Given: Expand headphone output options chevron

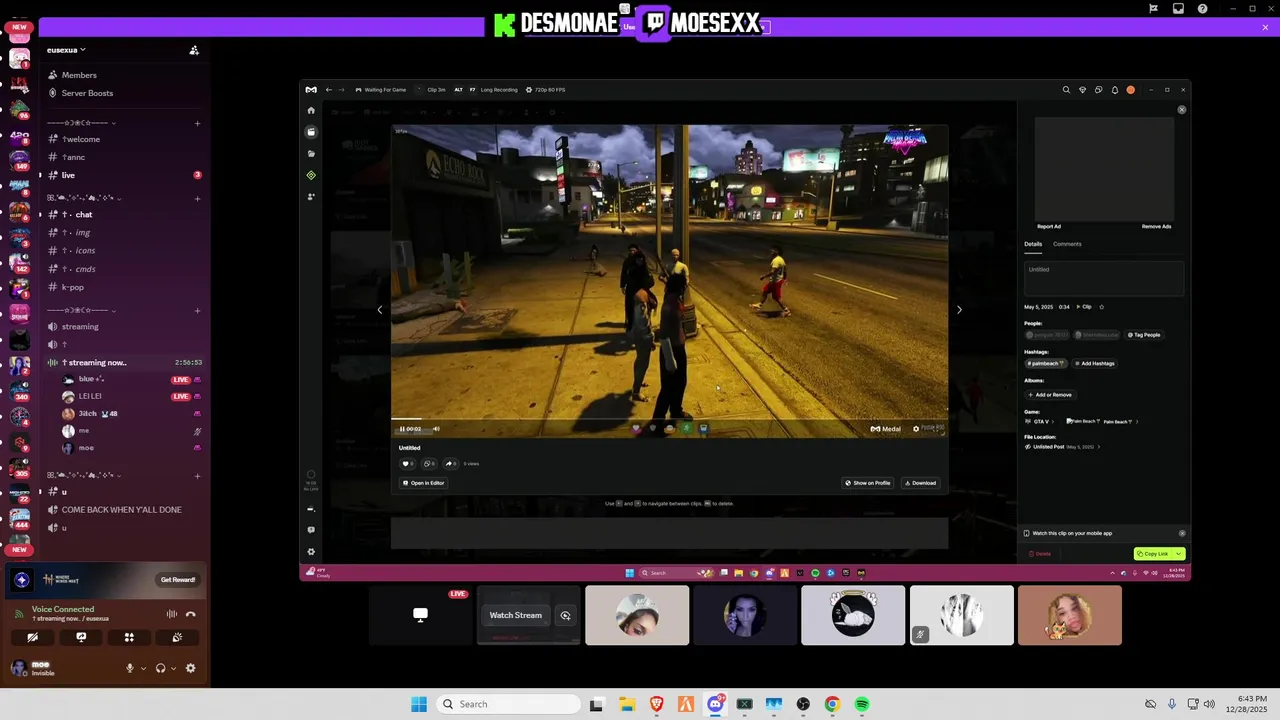Looking at the screenshot, I should (x=173, y=668).
